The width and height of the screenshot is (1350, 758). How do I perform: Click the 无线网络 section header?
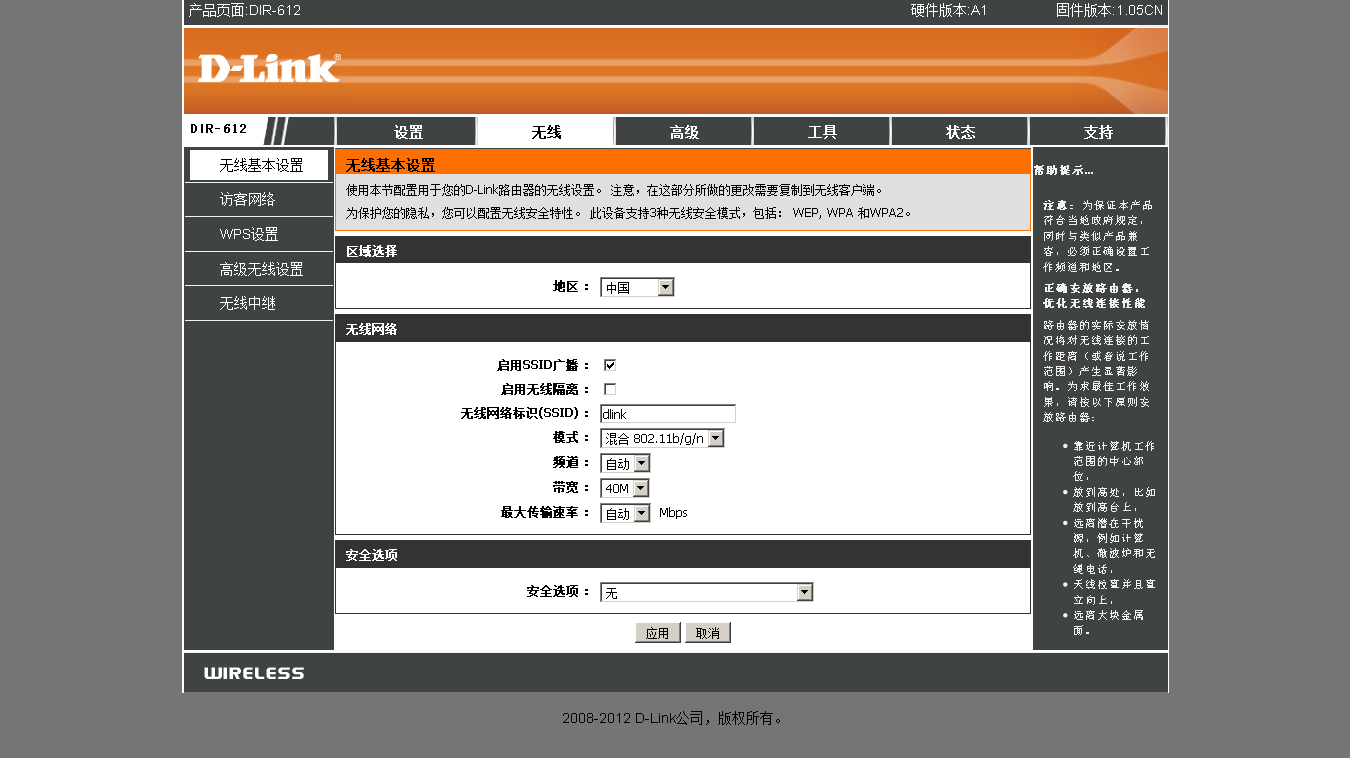[683, 329]
